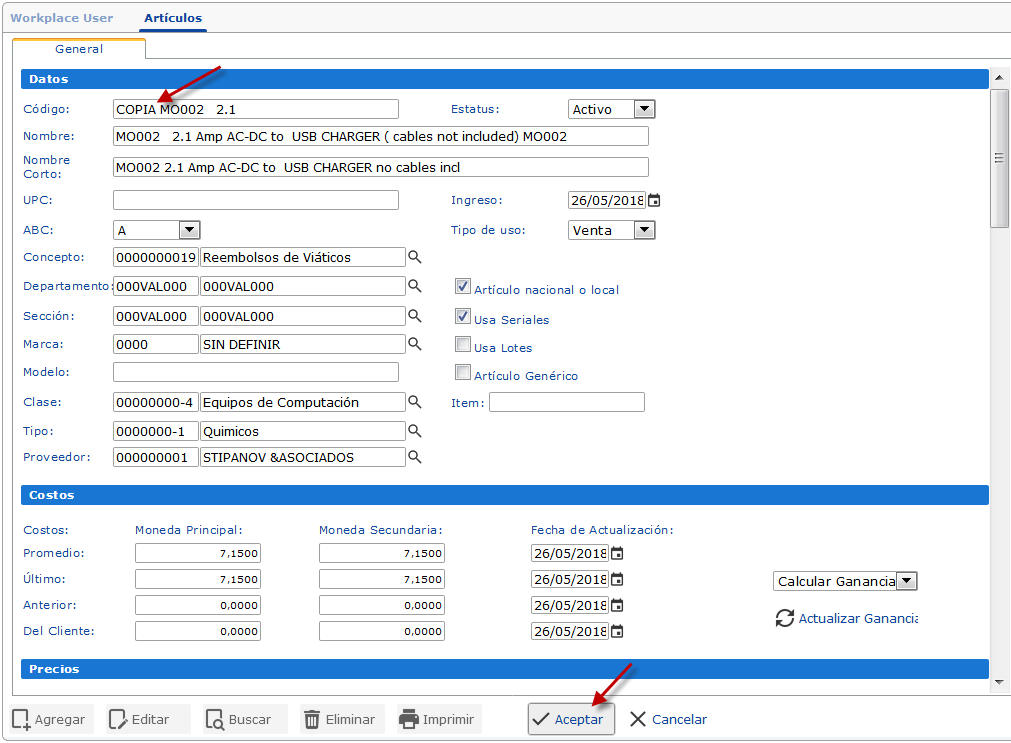Uncheck Artículo nacional o local checkbox
Image resolution: width=1011 pixels, height=743 pixels.
click(463, 287)
